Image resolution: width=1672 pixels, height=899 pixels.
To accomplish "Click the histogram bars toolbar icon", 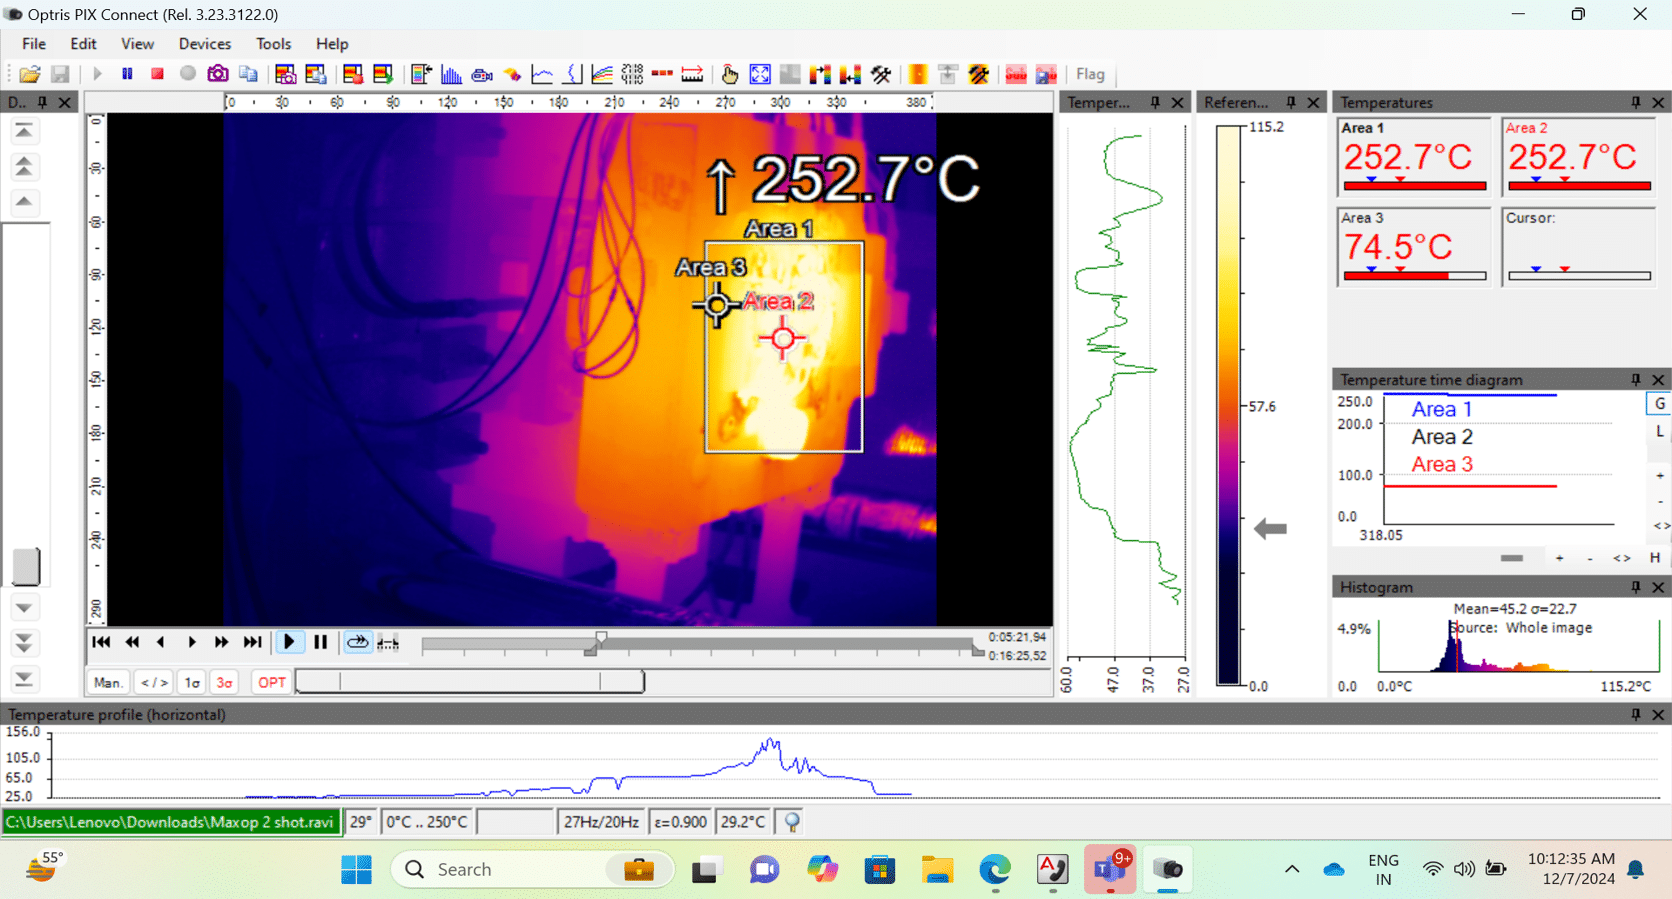I will coord(451,74).
